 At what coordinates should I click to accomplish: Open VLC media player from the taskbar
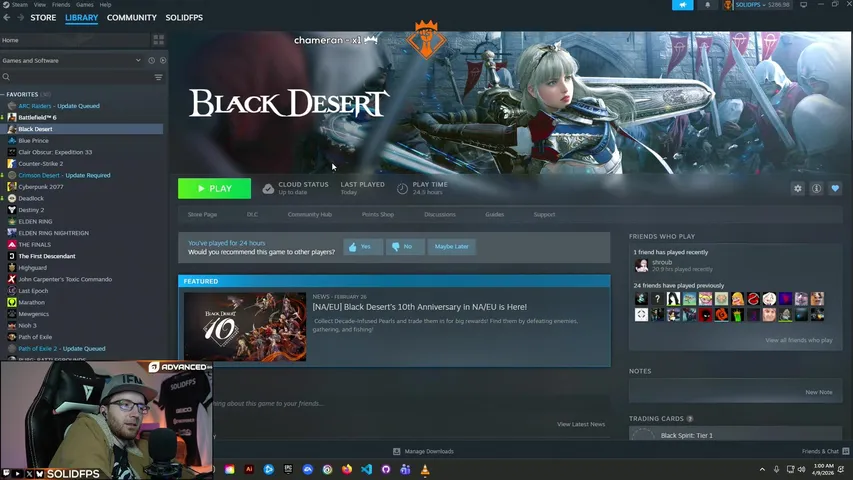pos(425,469)
